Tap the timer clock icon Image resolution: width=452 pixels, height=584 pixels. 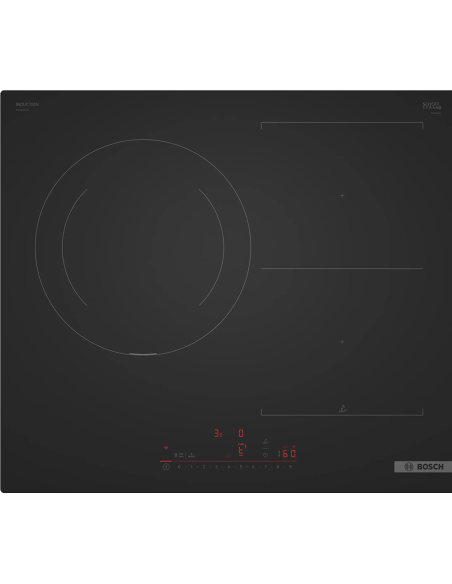[x=265, y=455]
